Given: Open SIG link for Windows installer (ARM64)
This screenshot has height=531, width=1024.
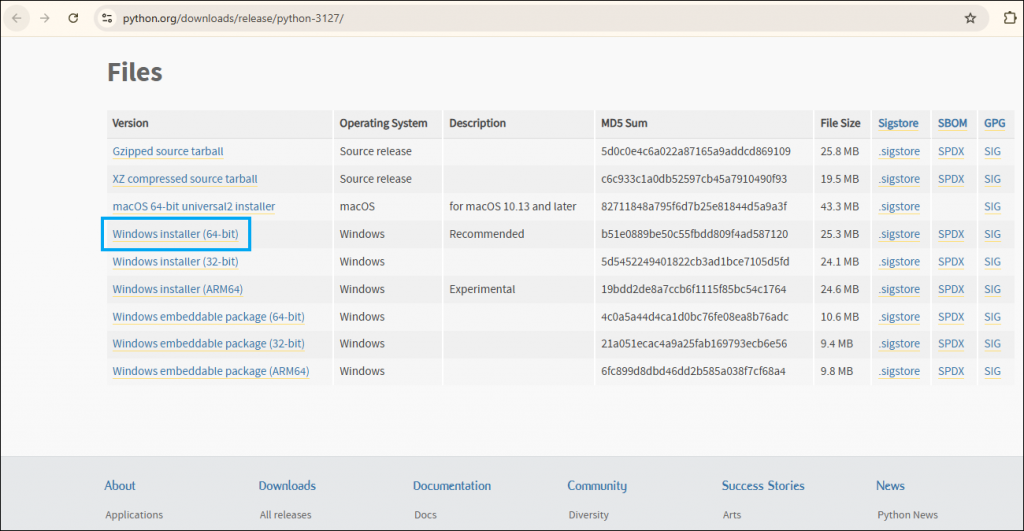Looking at the screenshot, I should click(x=992, y=289).
